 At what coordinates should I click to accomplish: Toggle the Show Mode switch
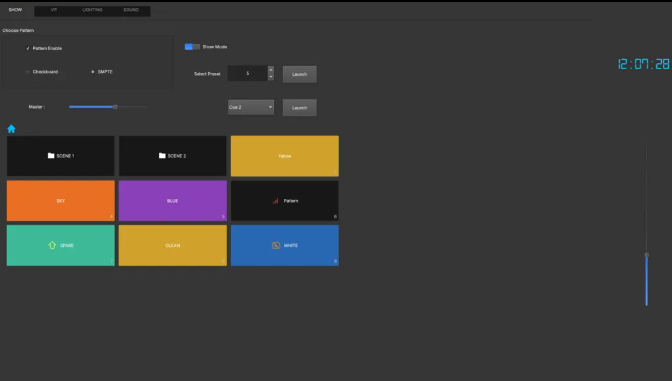coord(192,47)
